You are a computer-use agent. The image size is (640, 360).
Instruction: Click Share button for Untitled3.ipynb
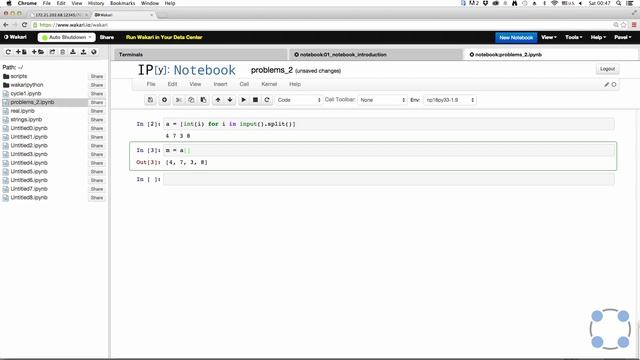(x=97, y=154)
